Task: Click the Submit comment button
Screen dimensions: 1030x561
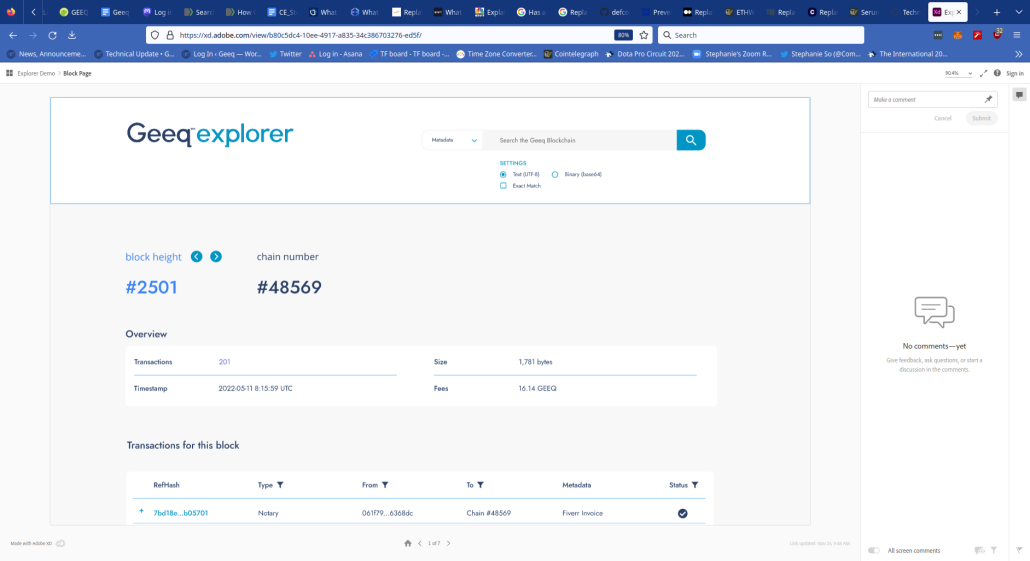Action: coord(981,118)
